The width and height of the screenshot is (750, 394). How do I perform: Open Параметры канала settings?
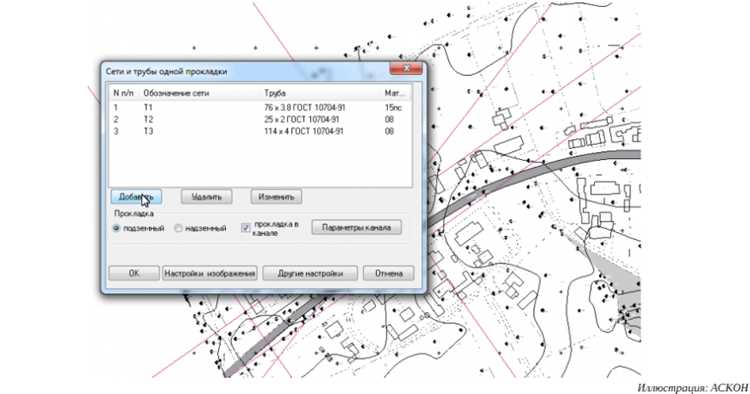[356, 228]
